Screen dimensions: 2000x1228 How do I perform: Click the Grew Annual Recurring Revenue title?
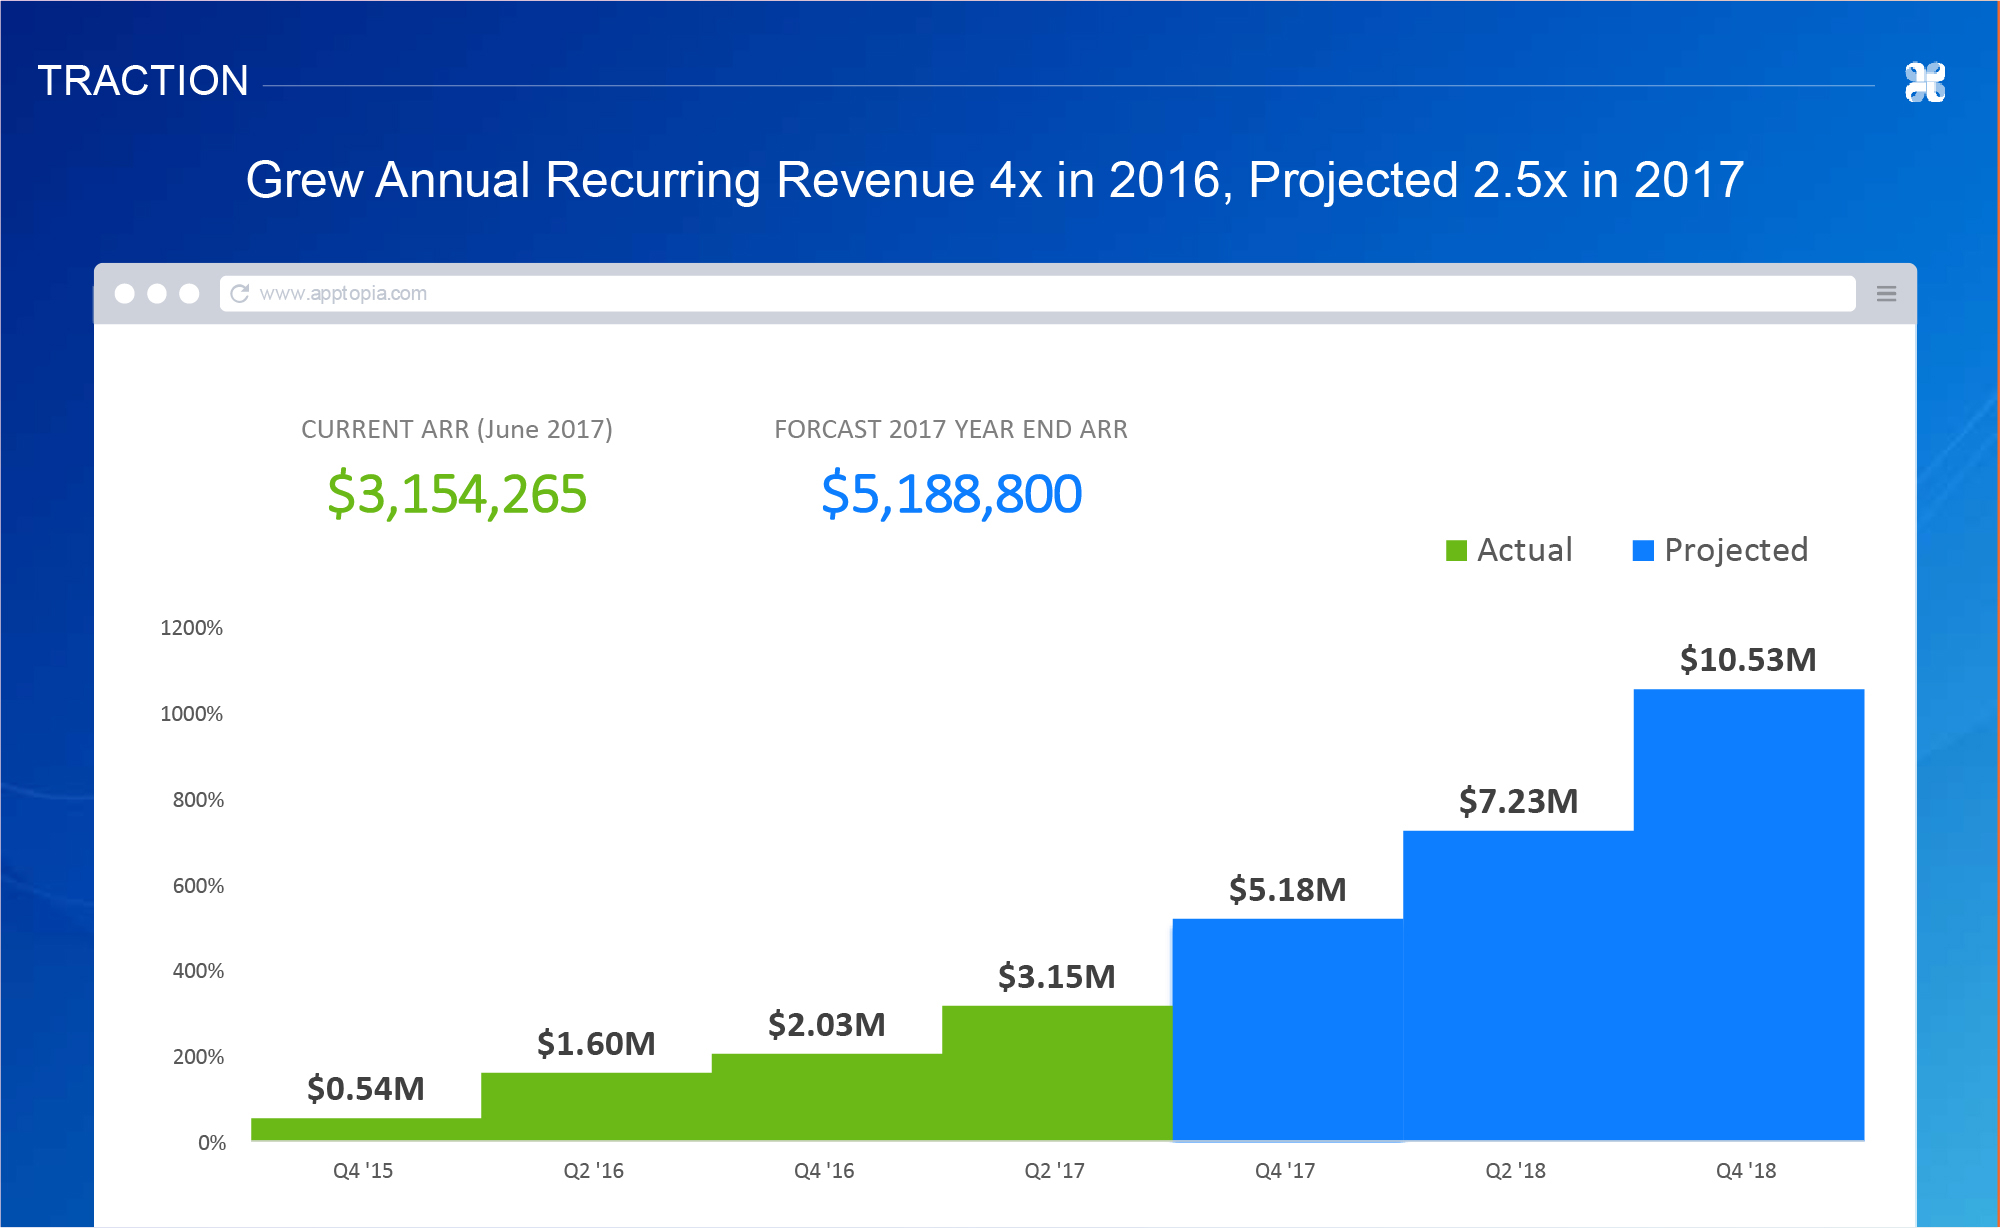tap(995, 181)
